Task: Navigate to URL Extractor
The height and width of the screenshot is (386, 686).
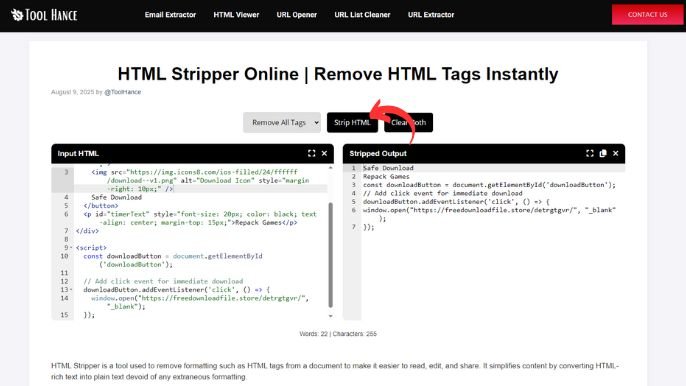Action: coord(431,14)
